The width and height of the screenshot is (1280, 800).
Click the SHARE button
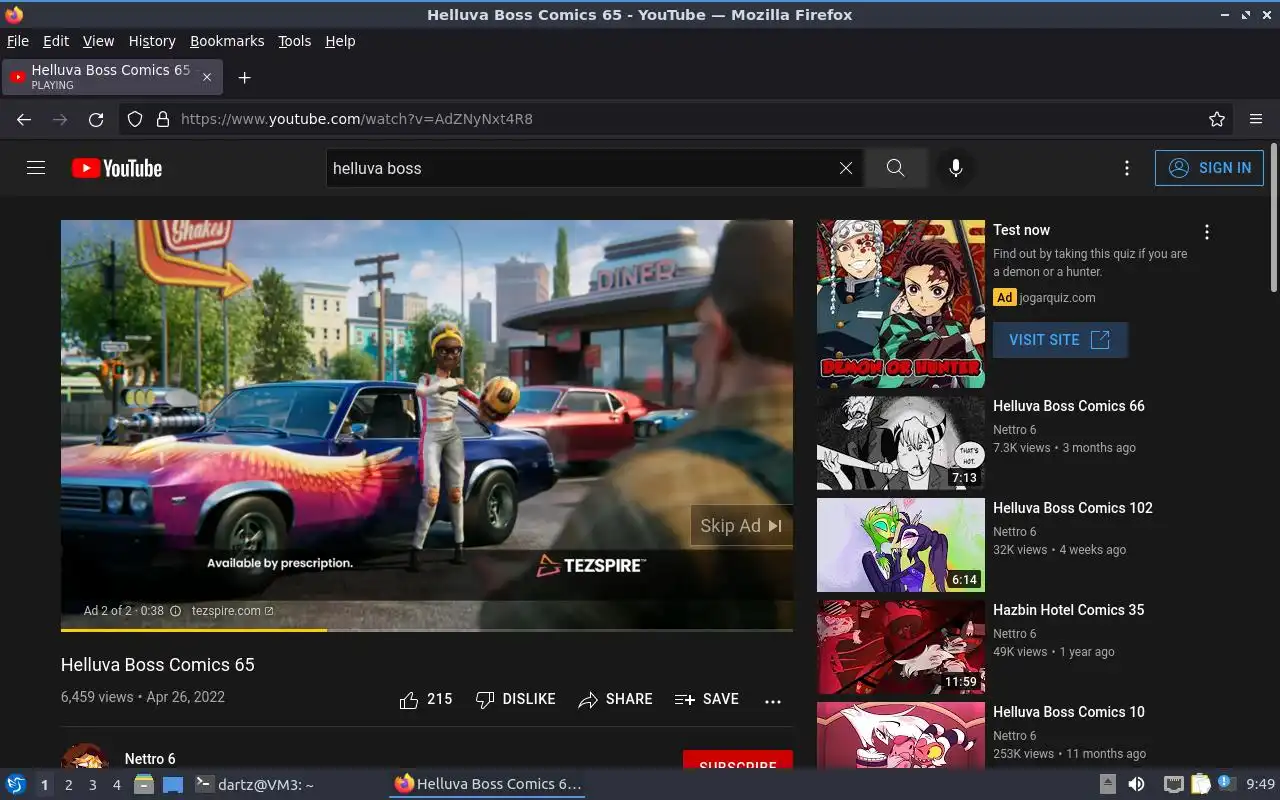click(616, 699)
